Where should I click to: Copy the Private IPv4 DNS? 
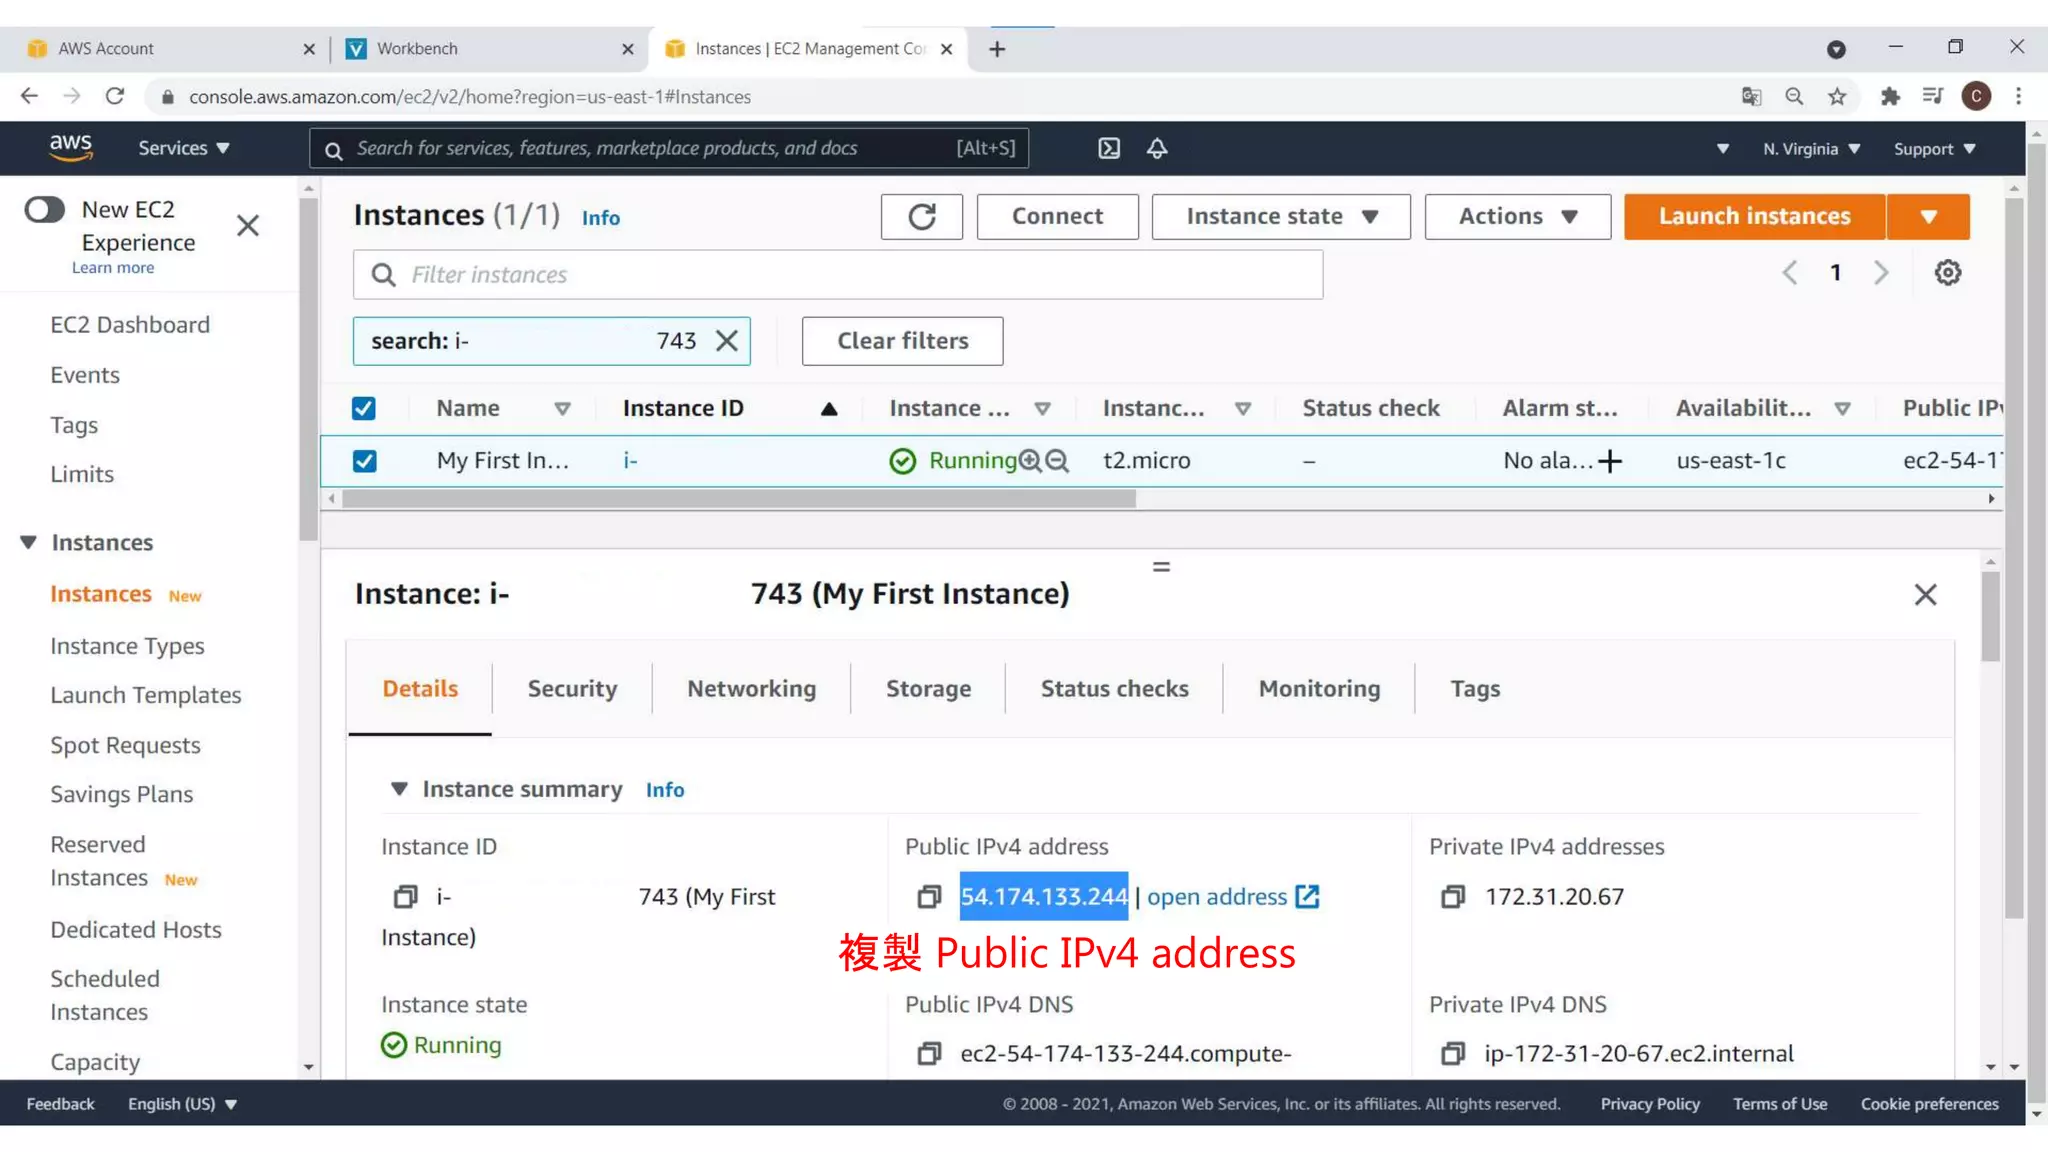pos(1453,1053)
